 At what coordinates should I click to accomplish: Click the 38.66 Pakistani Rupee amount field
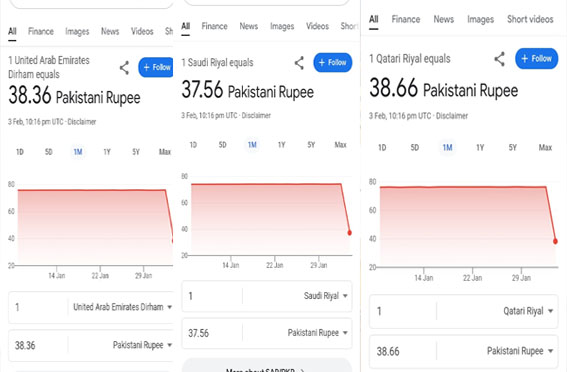point(464,351)
